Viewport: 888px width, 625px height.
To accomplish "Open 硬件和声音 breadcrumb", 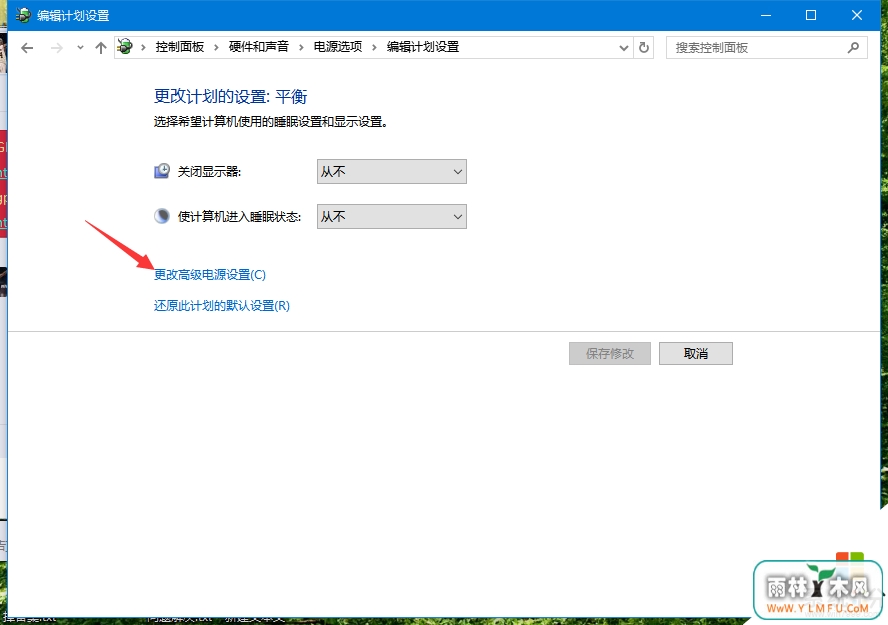I will pyautogui.click(x=258, y=47).
